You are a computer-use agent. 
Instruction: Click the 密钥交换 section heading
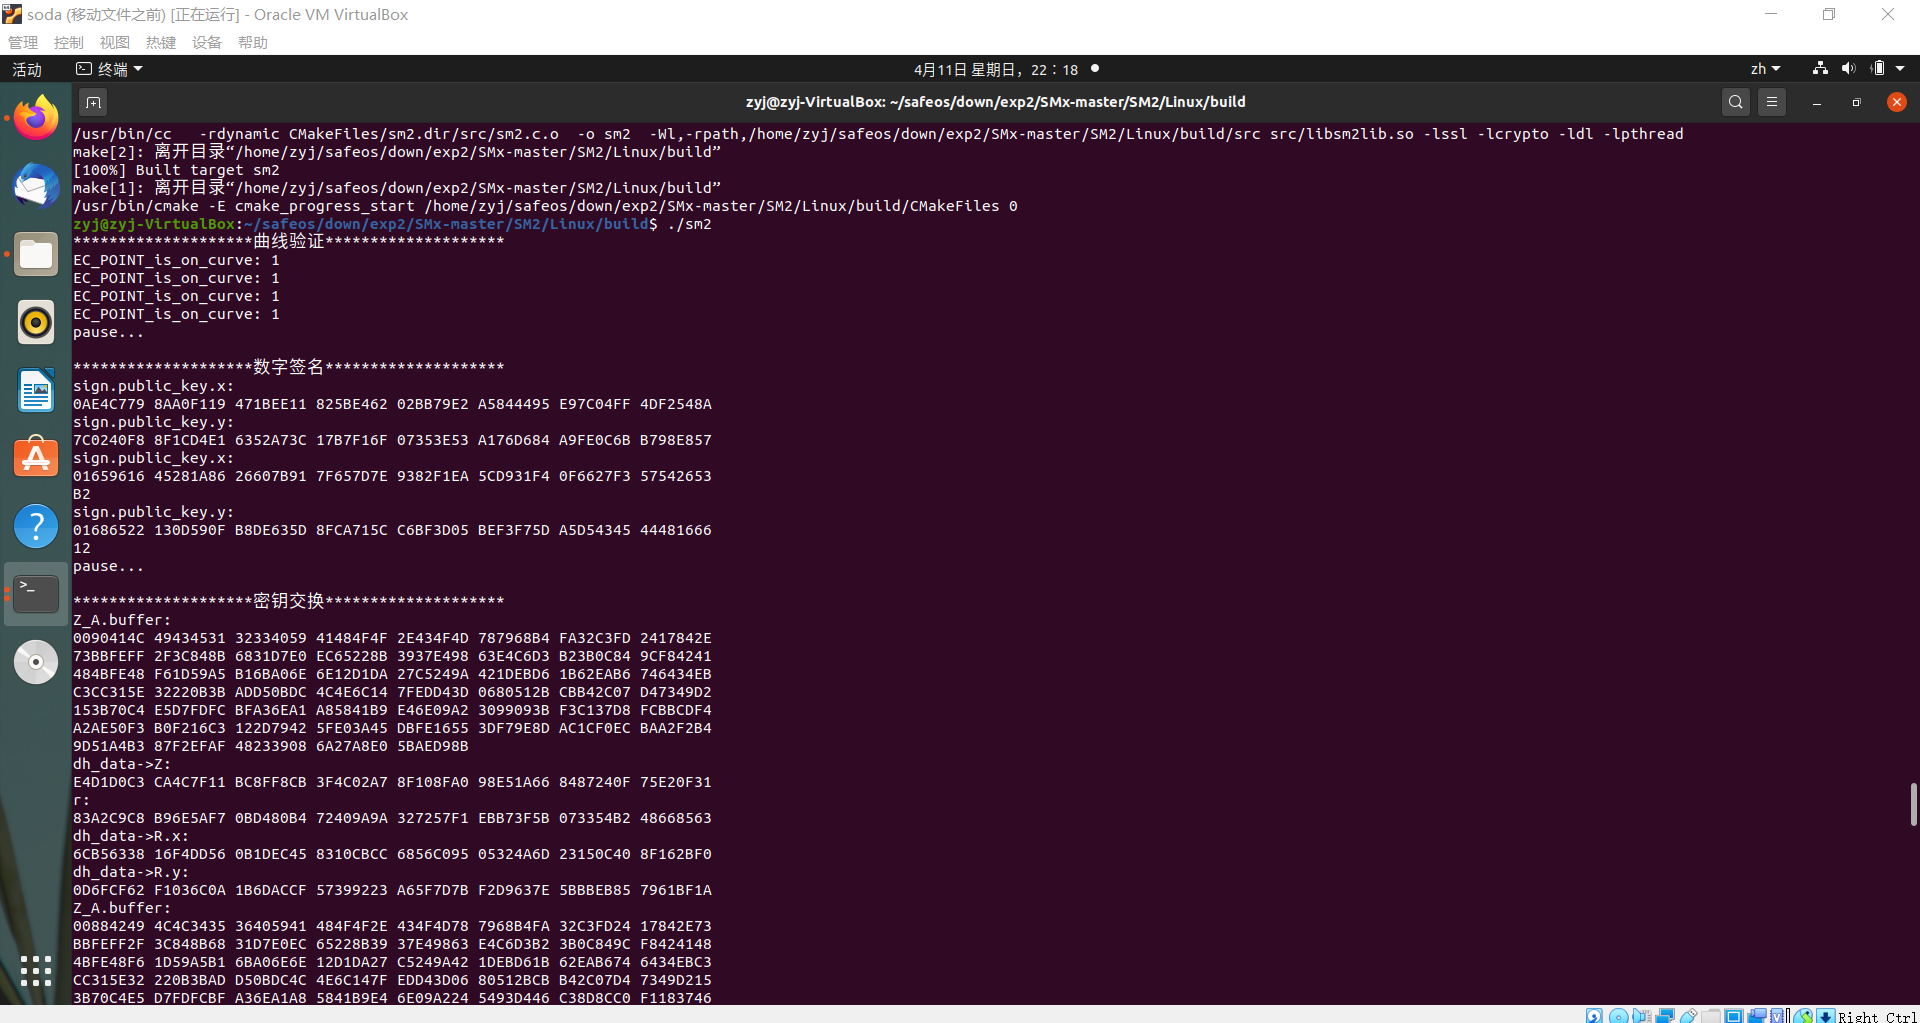289,601
